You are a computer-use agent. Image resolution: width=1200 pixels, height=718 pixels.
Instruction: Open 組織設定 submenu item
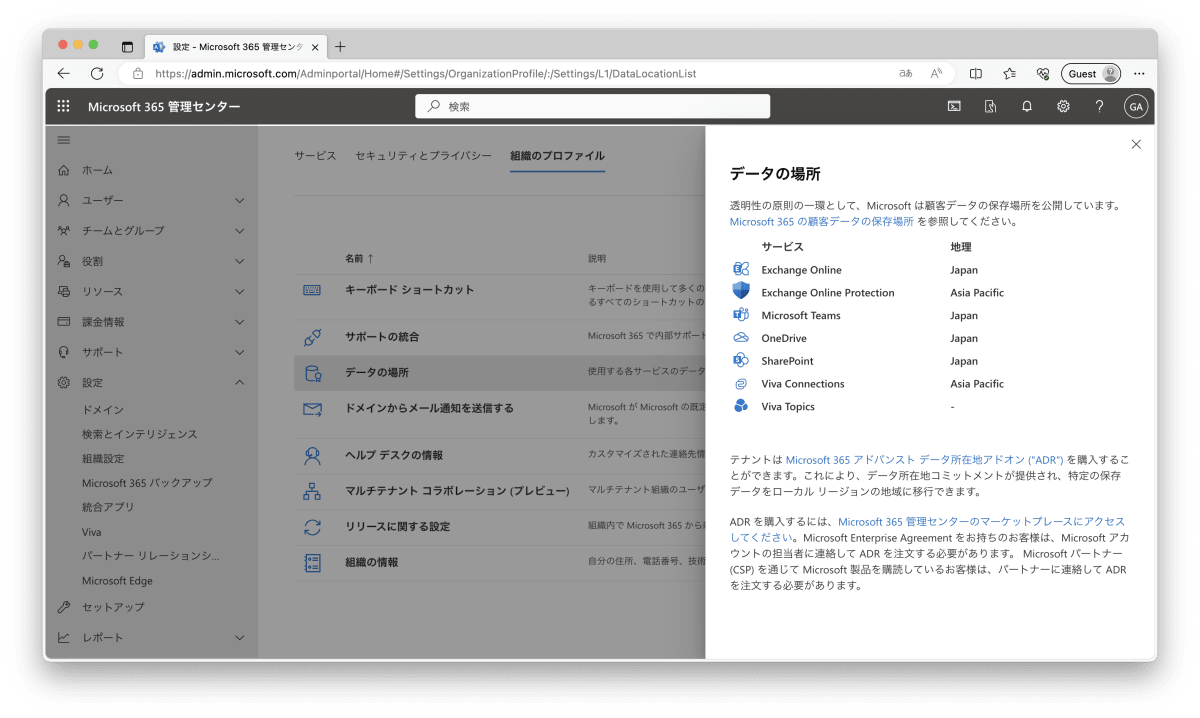pyautogui.click(x=103, y=459)
